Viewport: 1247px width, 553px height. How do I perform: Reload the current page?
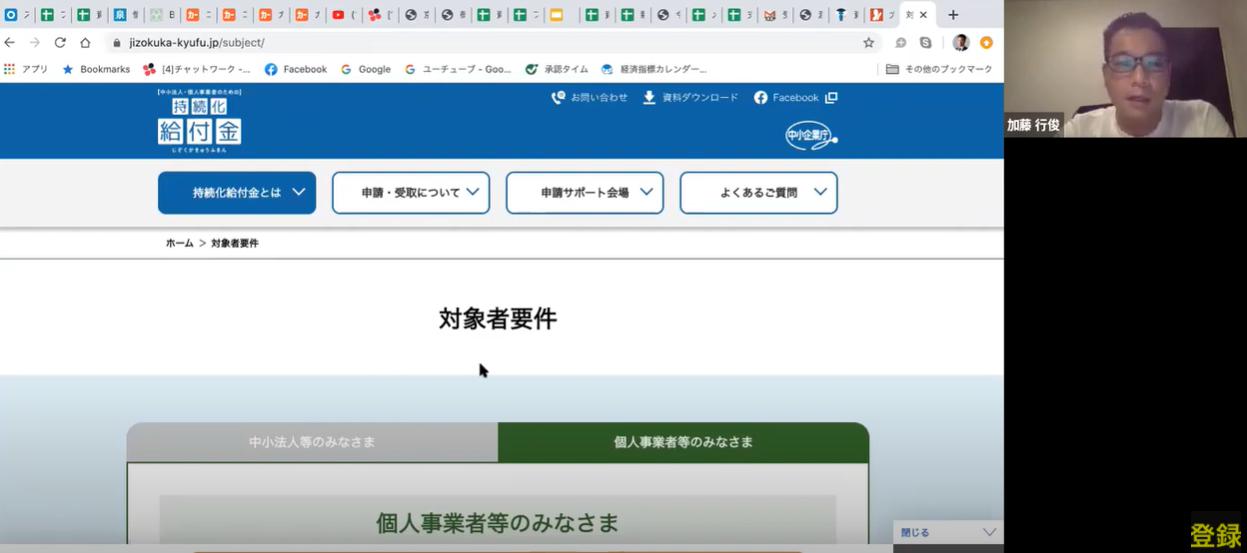[60, 43]
